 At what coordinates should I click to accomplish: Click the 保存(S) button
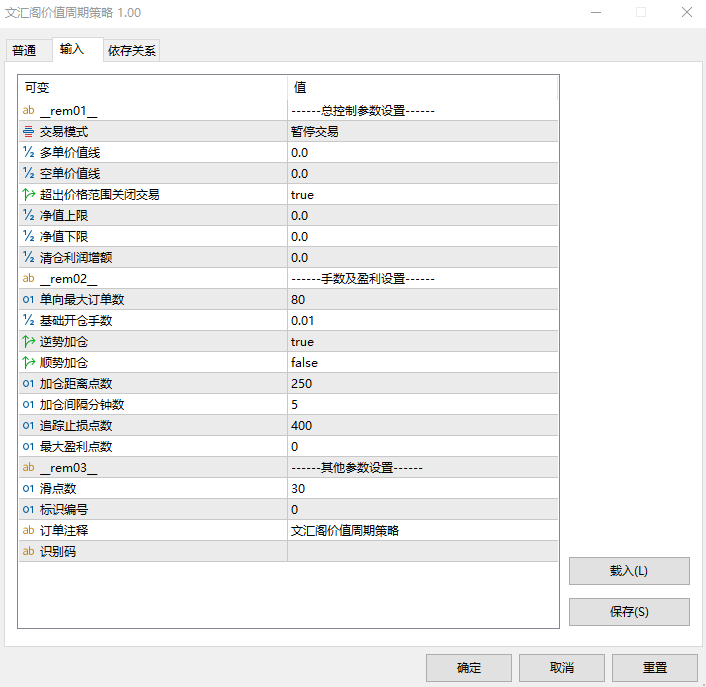pos(628,612)
